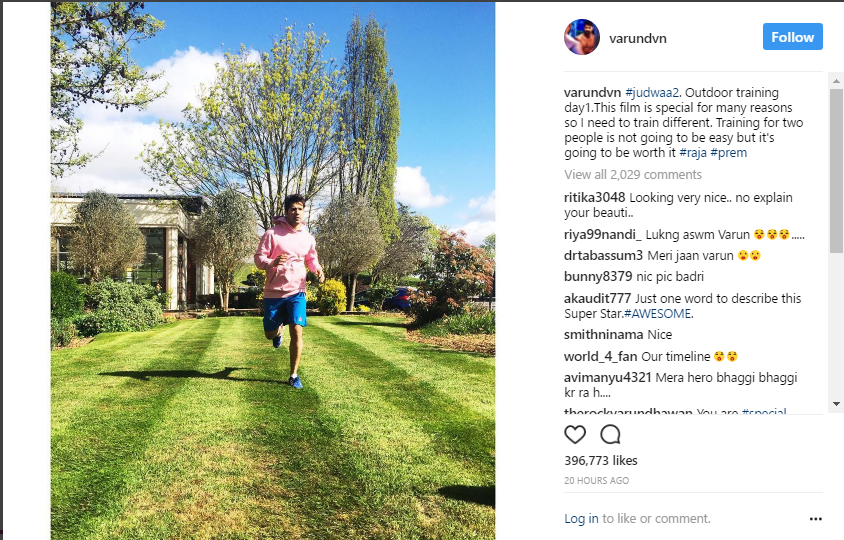
Task: Click the comments scrollbar thumb
Action: tap(836, 170)
